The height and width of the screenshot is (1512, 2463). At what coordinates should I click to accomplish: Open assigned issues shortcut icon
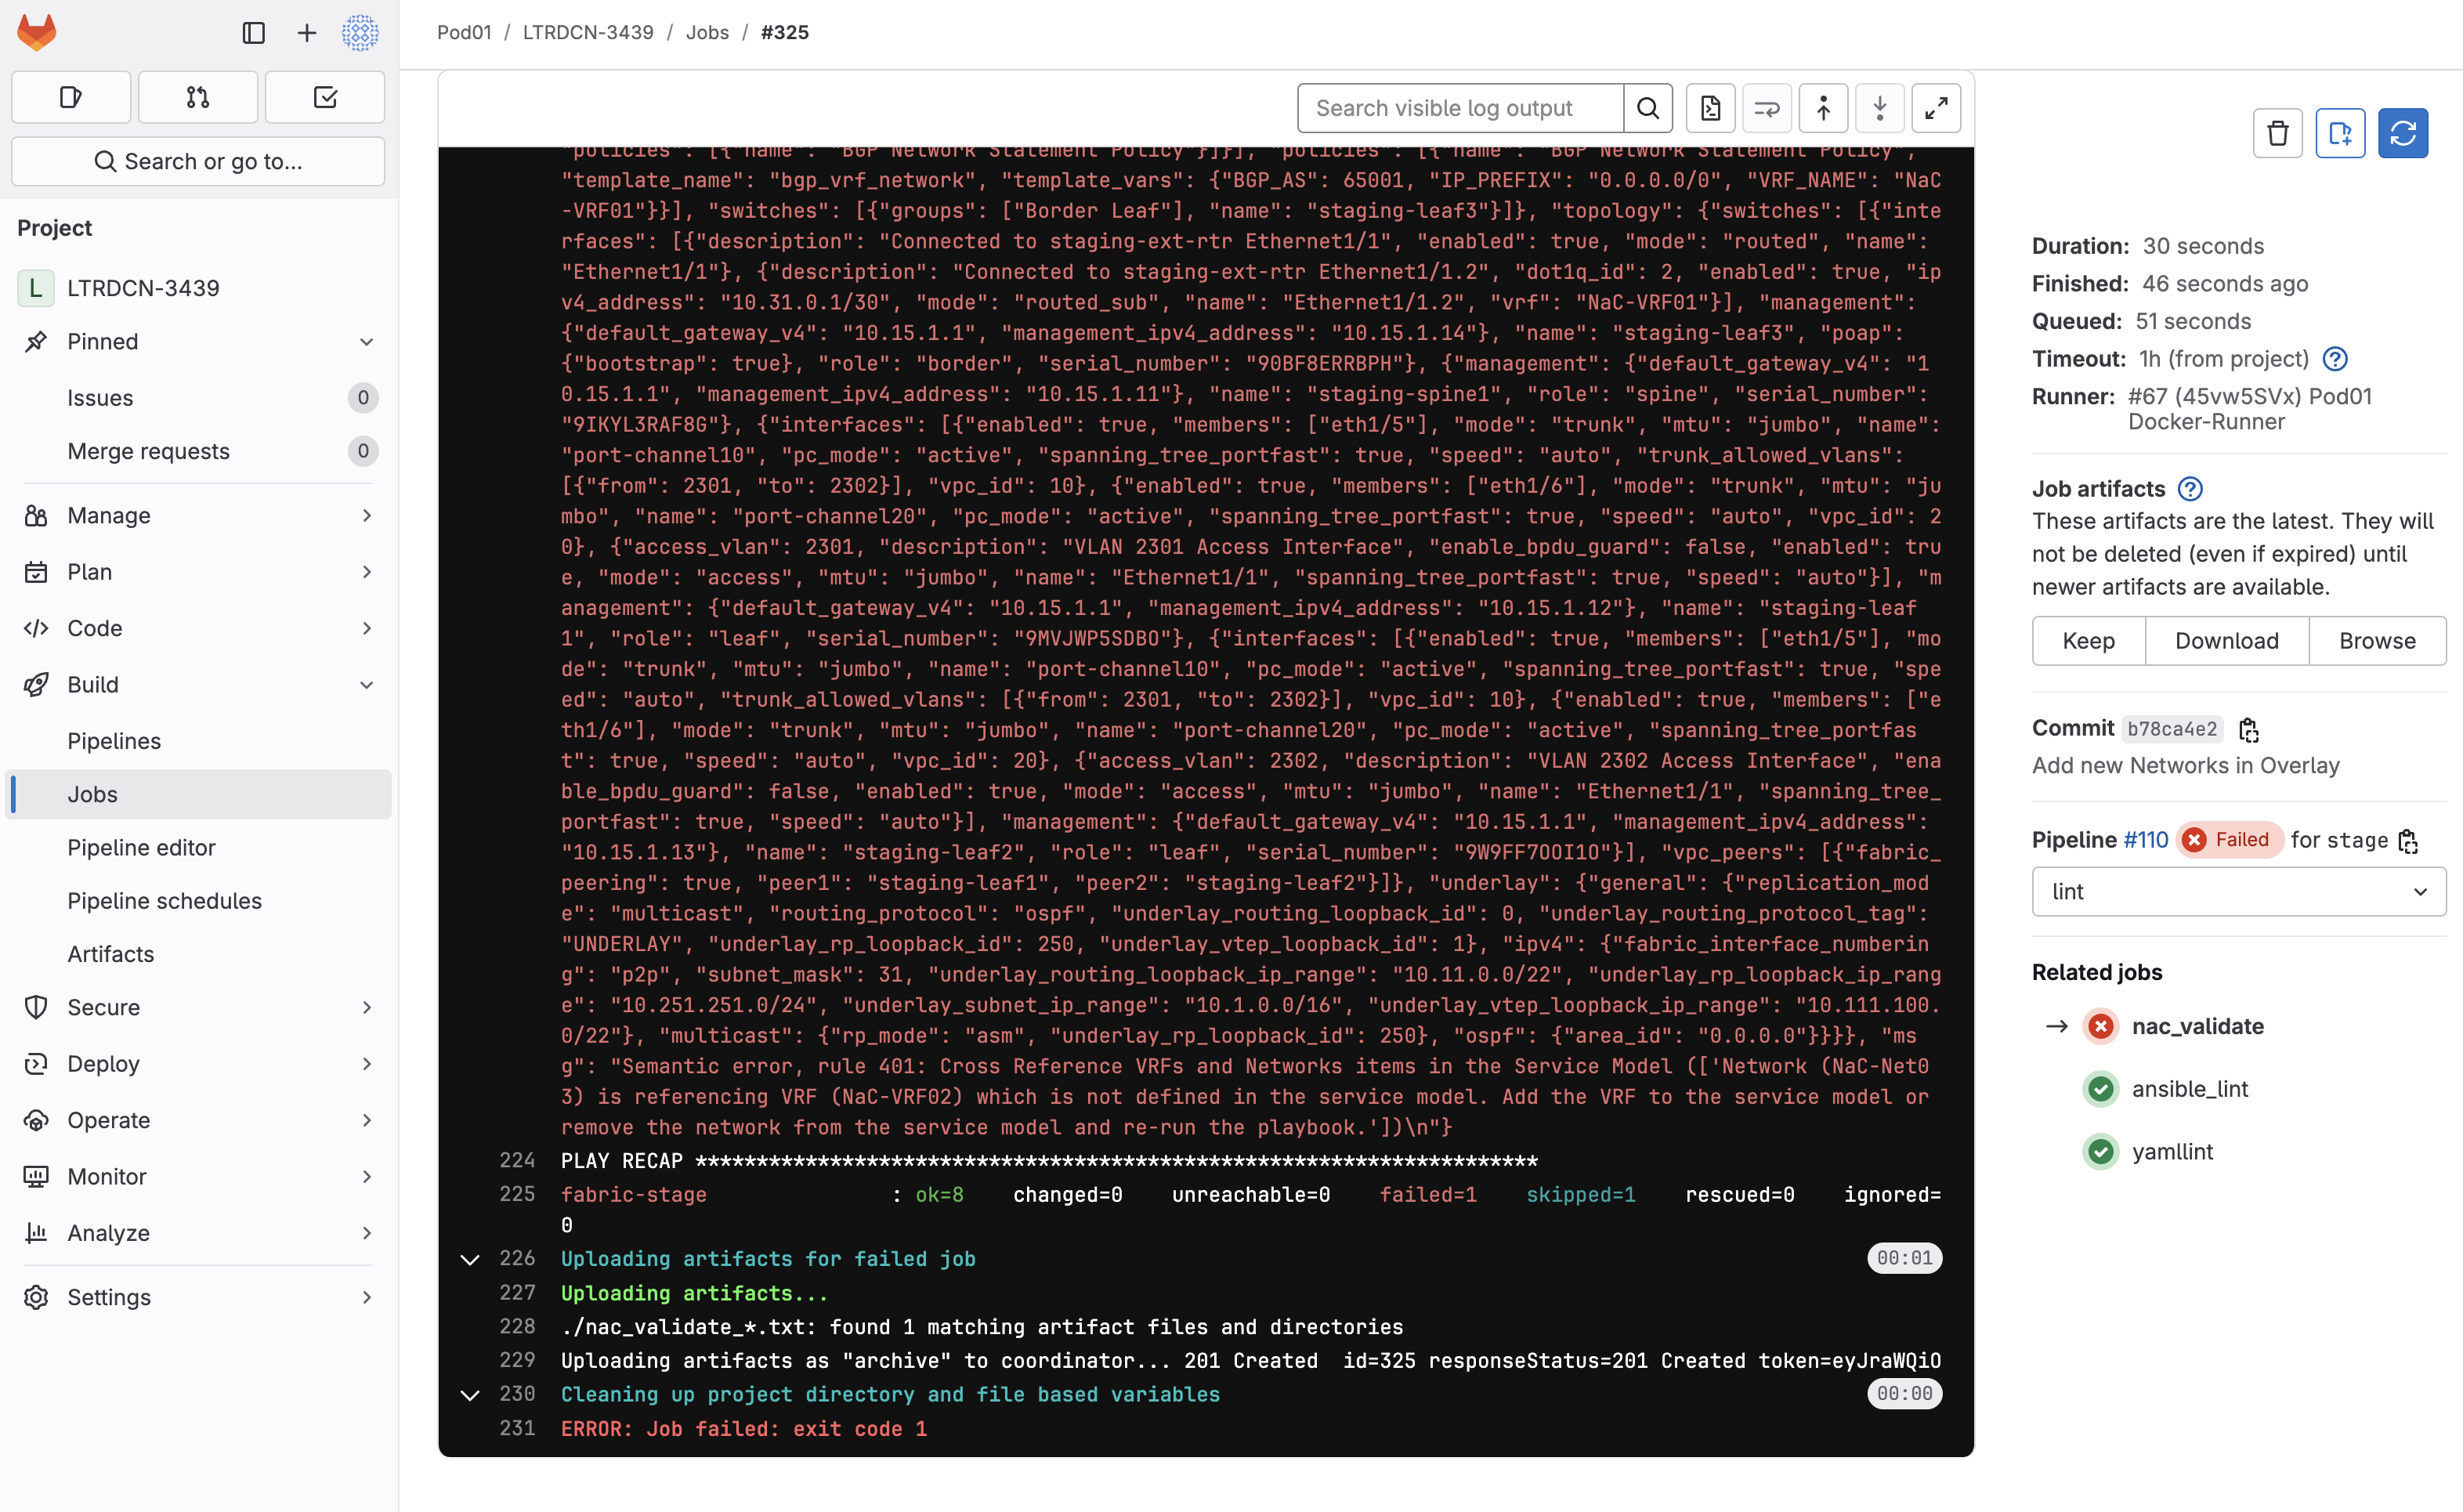71,97
